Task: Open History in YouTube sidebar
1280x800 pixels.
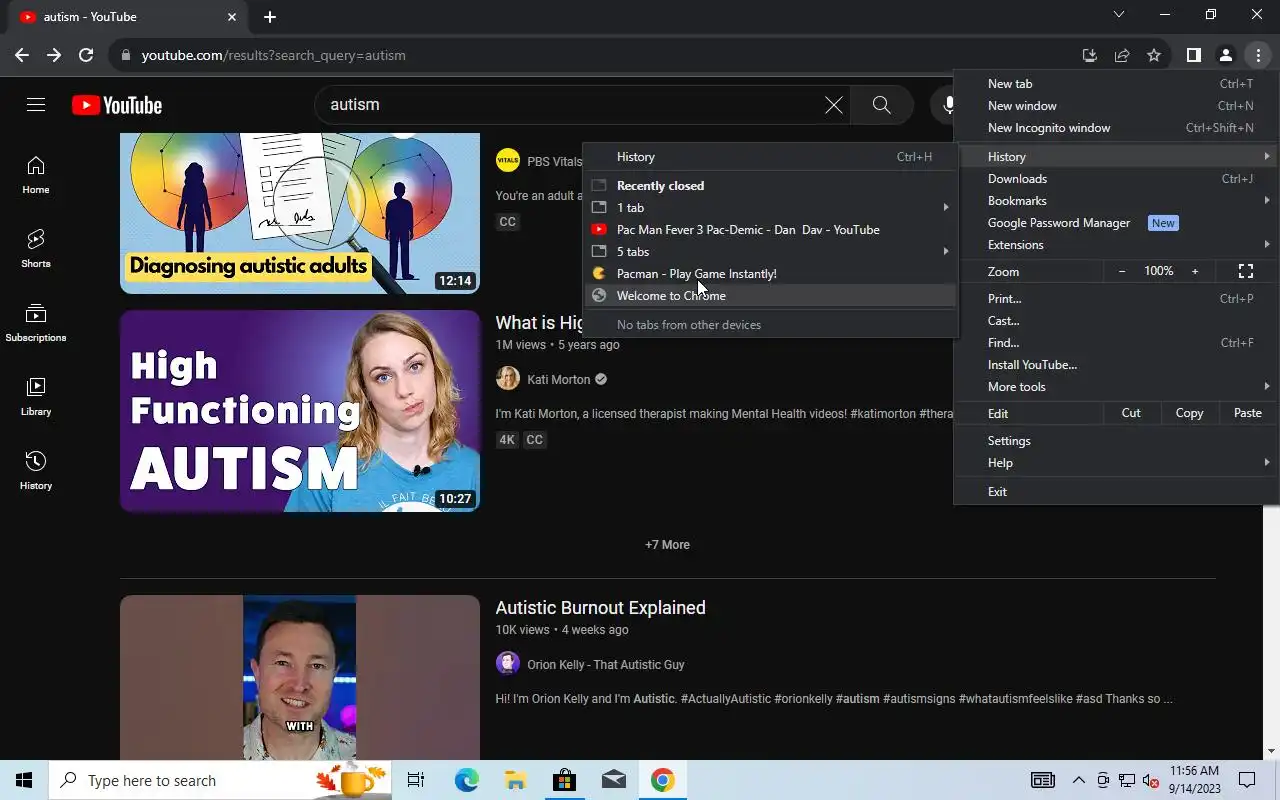Action: (36, 471)
